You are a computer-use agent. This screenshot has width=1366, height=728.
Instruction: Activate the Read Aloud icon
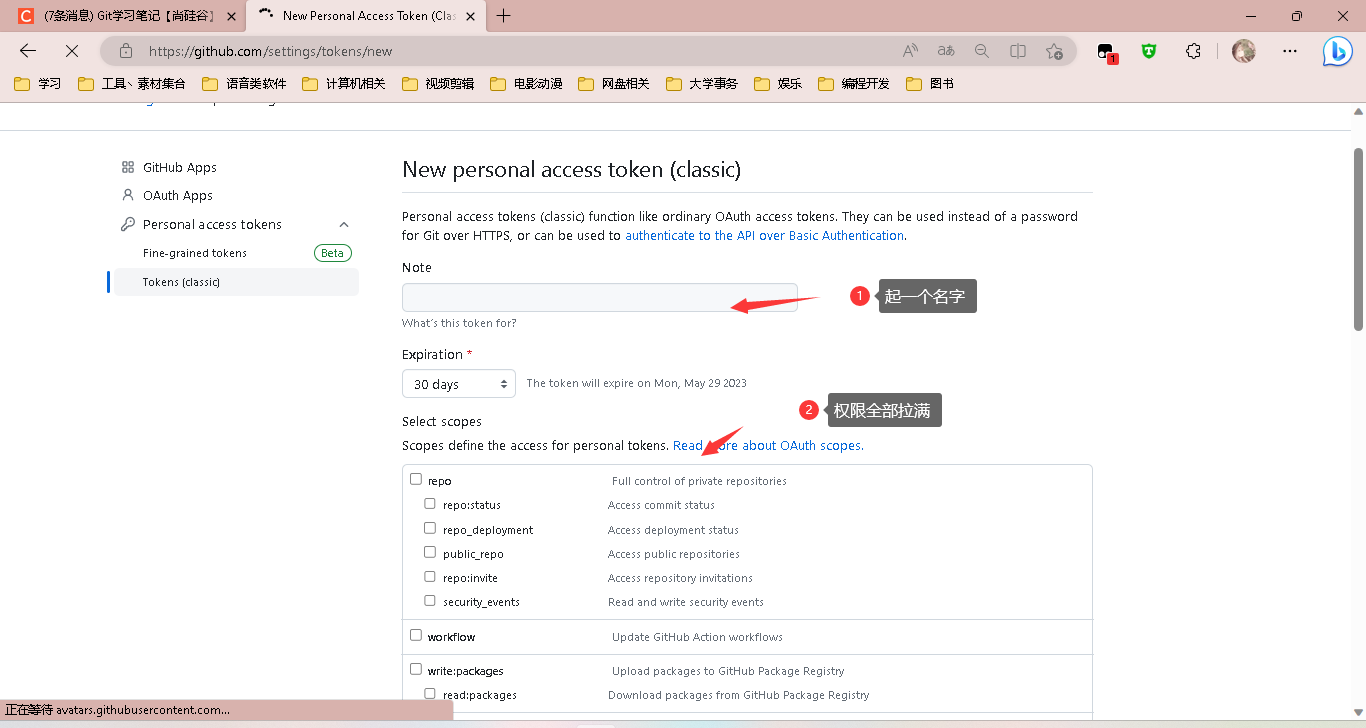coord(910,51)
